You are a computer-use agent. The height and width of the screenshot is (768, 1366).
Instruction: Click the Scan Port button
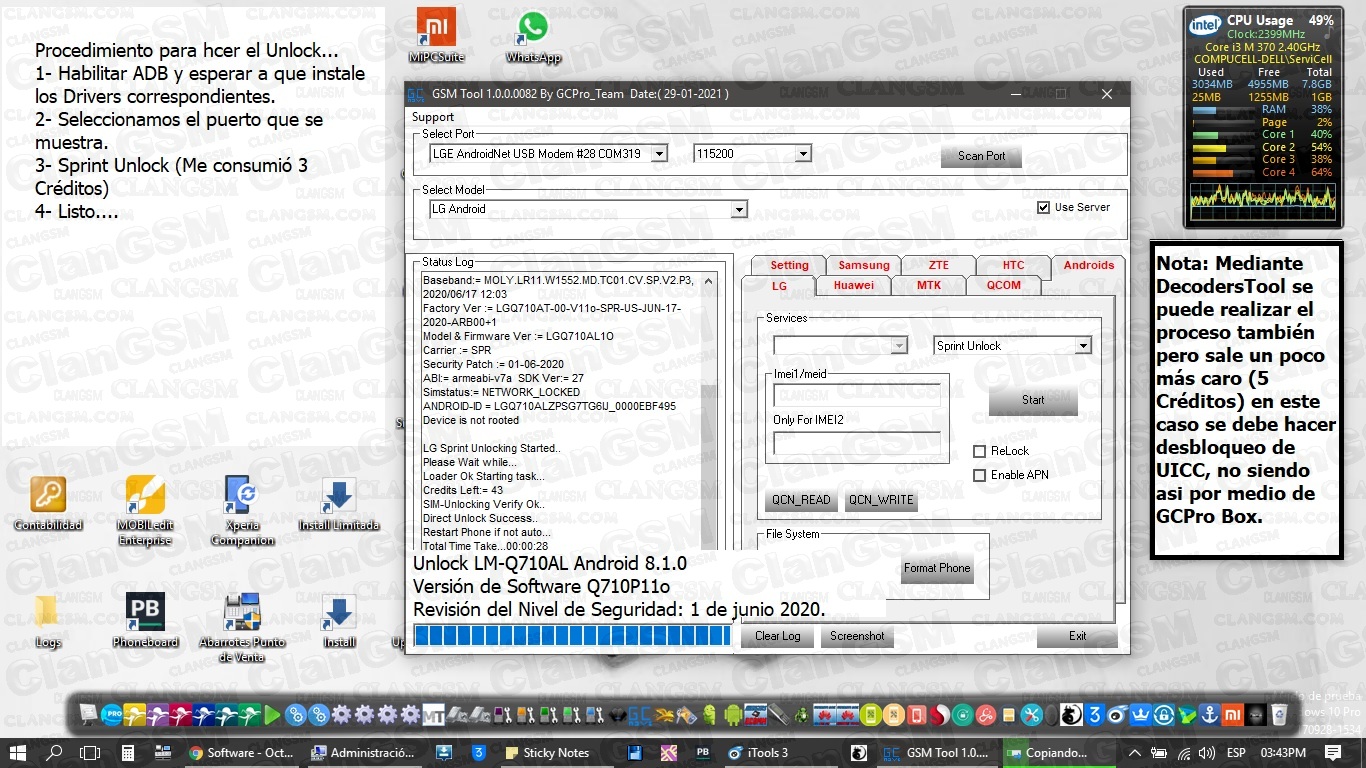[981, 156]
